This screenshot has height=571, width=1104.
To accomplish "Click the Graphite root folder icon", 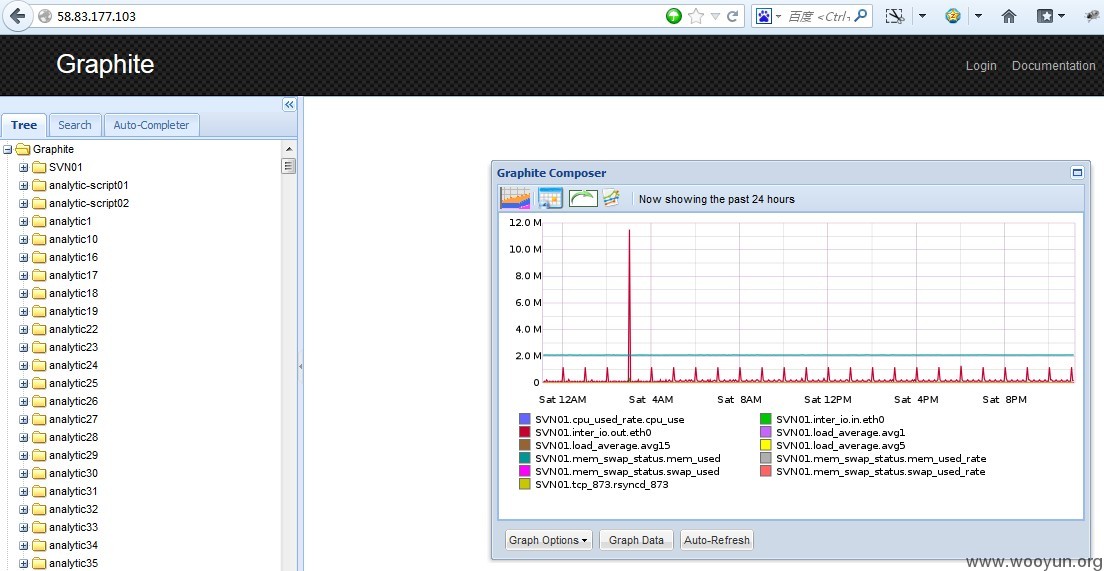I will [x=23, y=149].
